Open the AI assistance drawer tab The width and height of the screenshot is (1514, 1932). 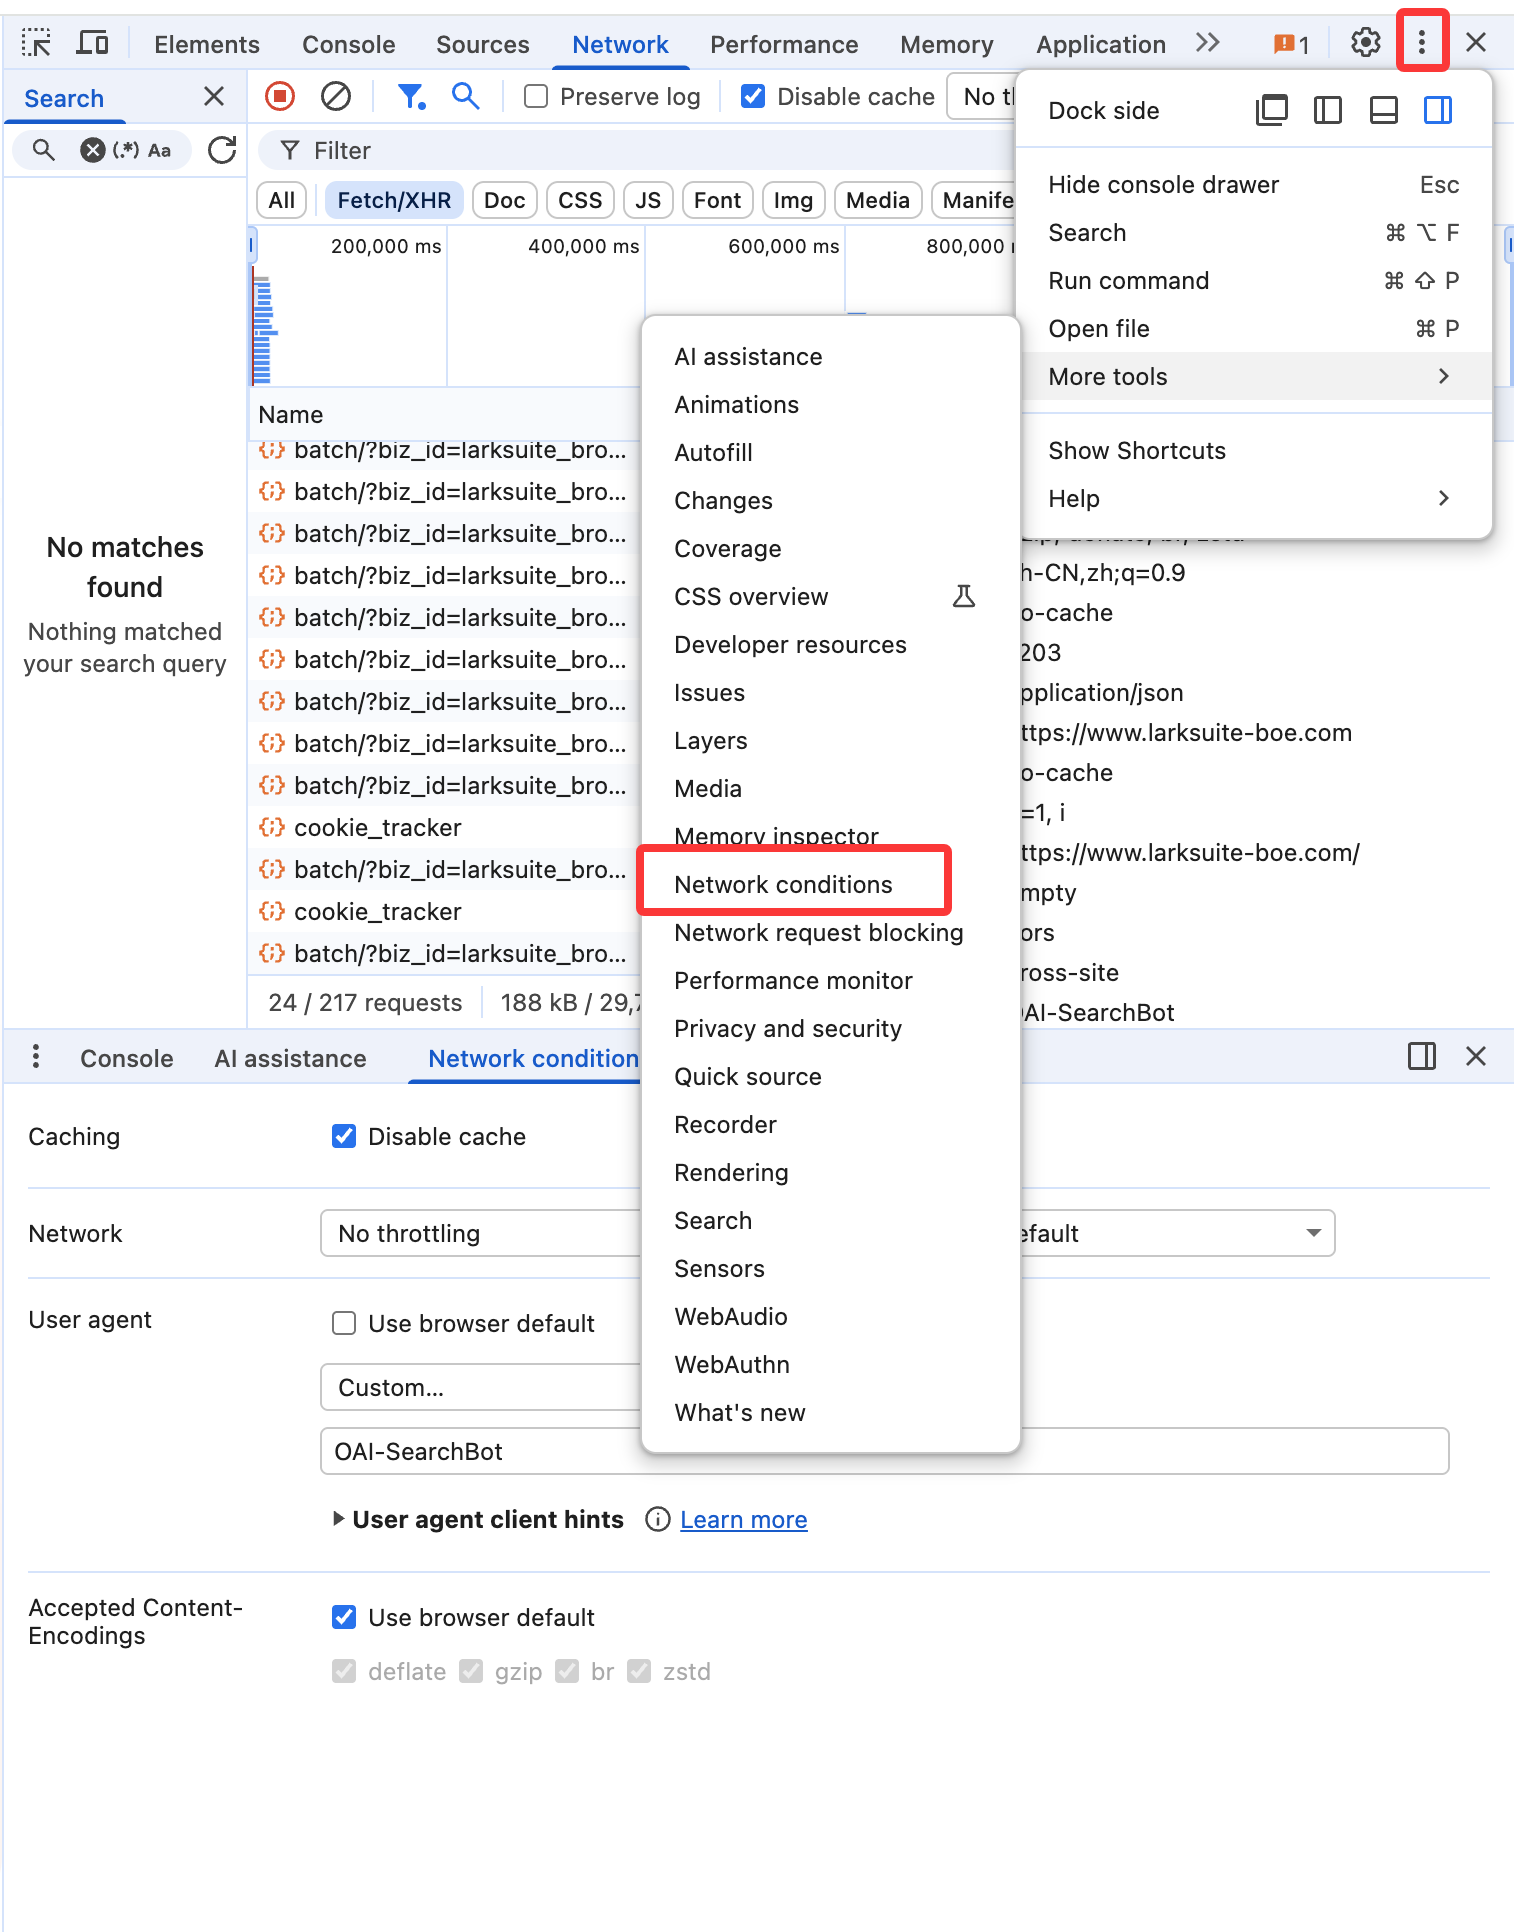point(290,1058)
